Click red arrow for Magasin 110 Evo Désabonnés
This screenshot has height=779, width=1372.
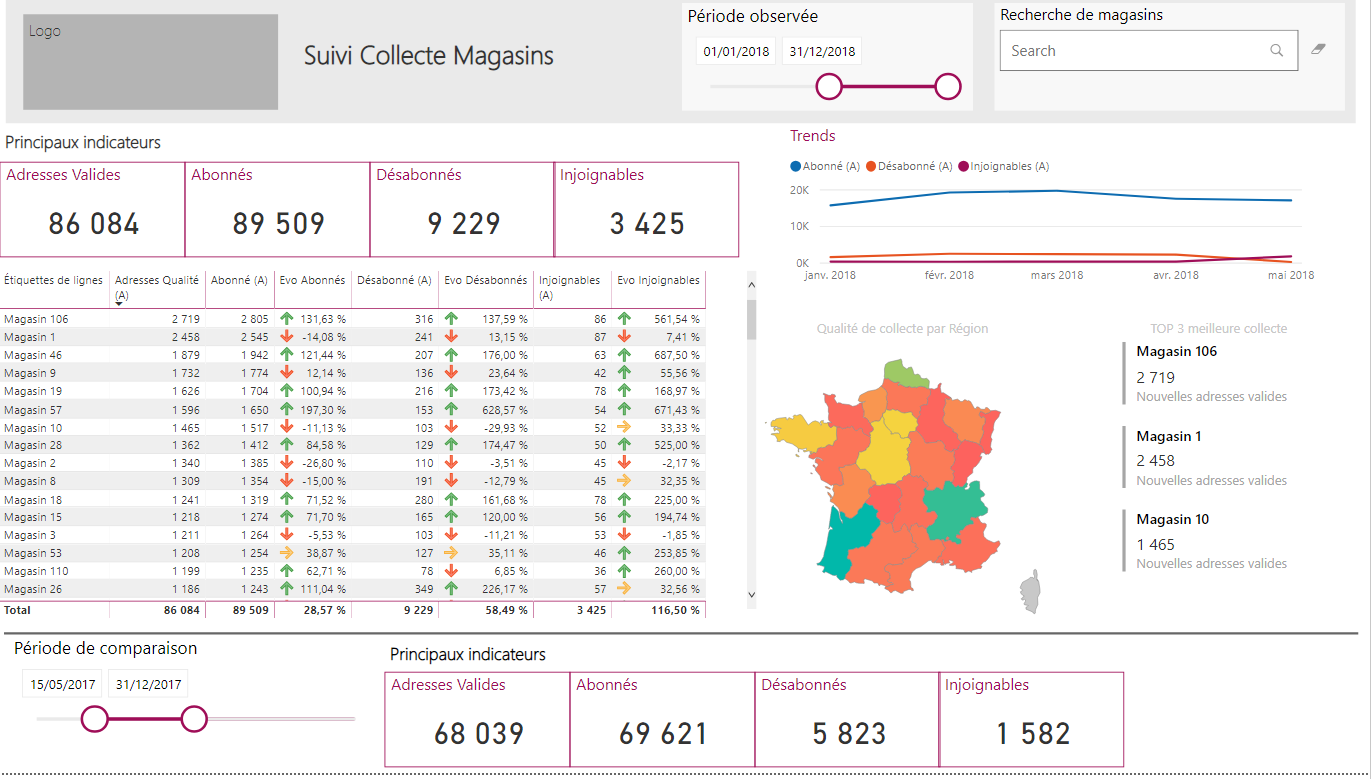coord(451,571)
